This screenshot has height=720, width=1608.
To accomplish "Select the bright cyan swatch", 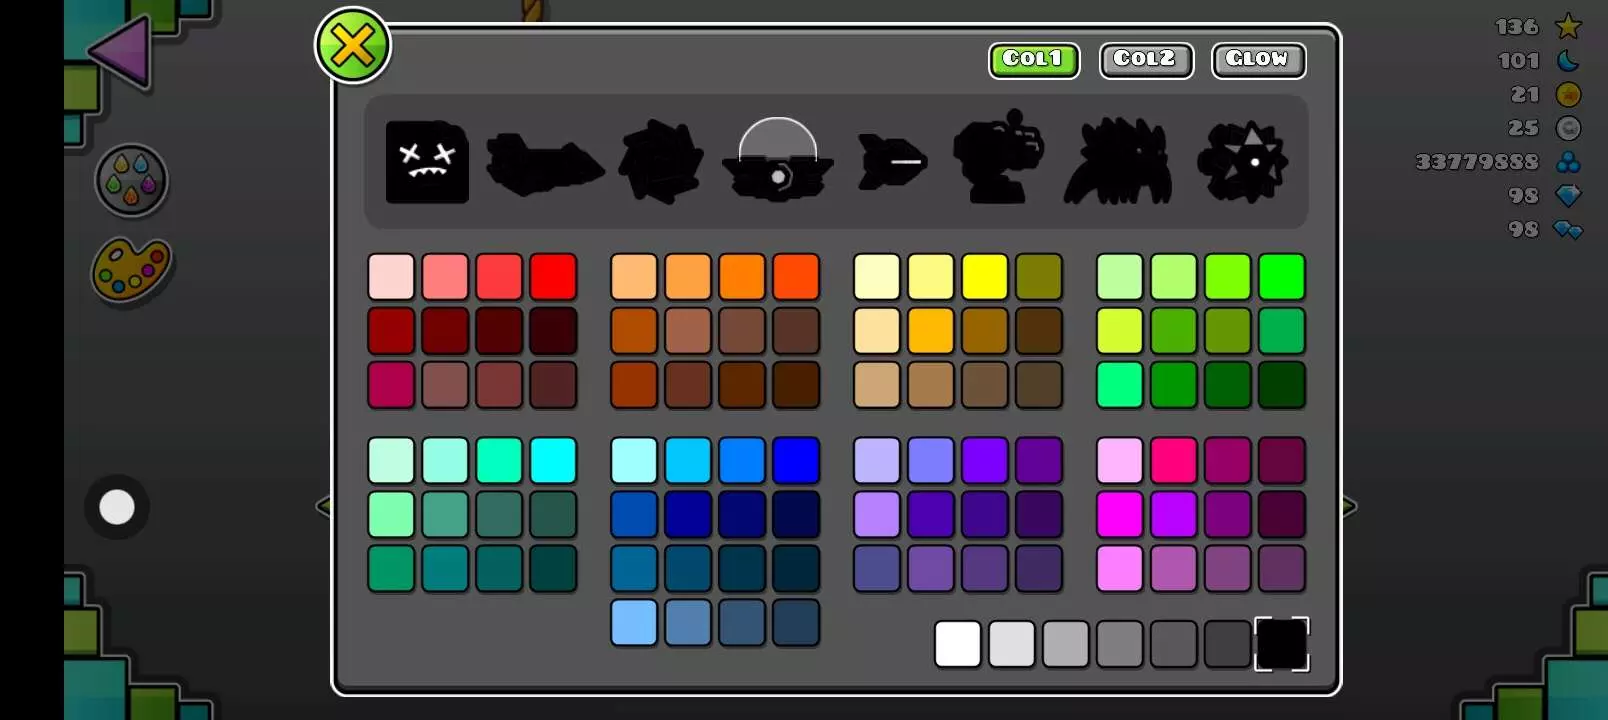I will coord(553,461).
